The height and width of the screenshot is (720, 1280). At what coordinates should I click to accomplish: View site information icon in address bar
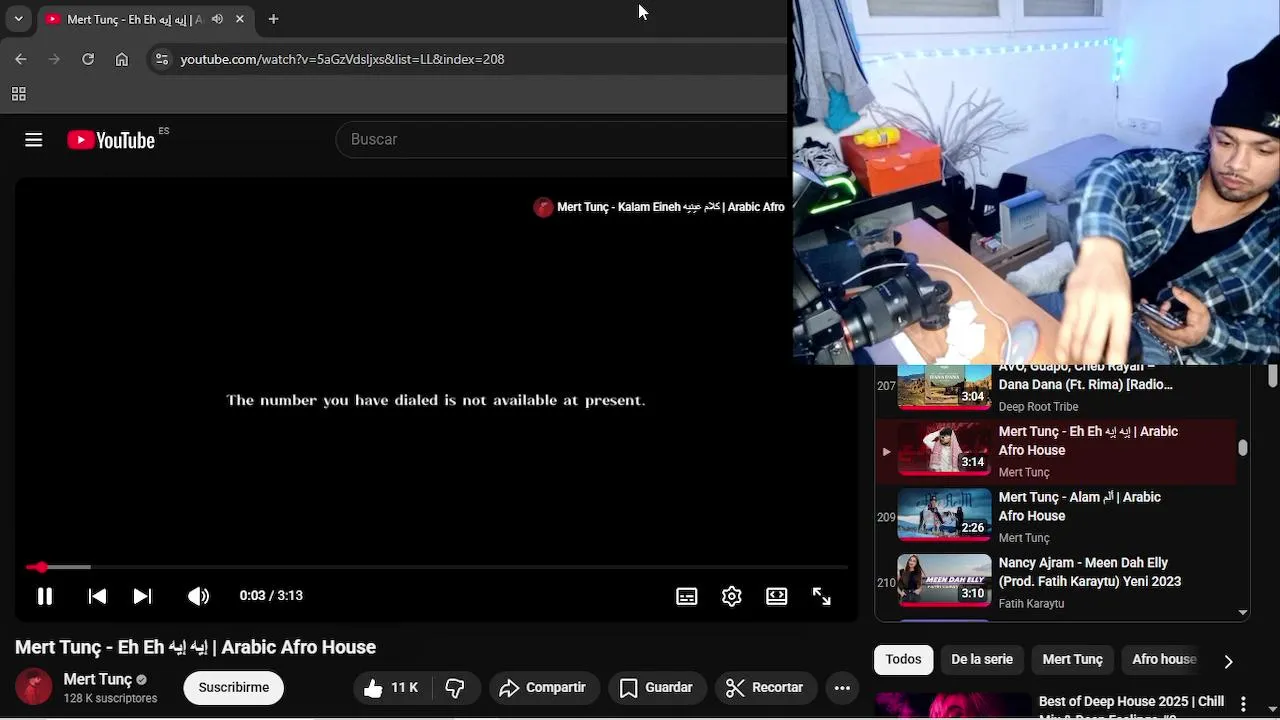pyautogui.click(x=162, y=59)
